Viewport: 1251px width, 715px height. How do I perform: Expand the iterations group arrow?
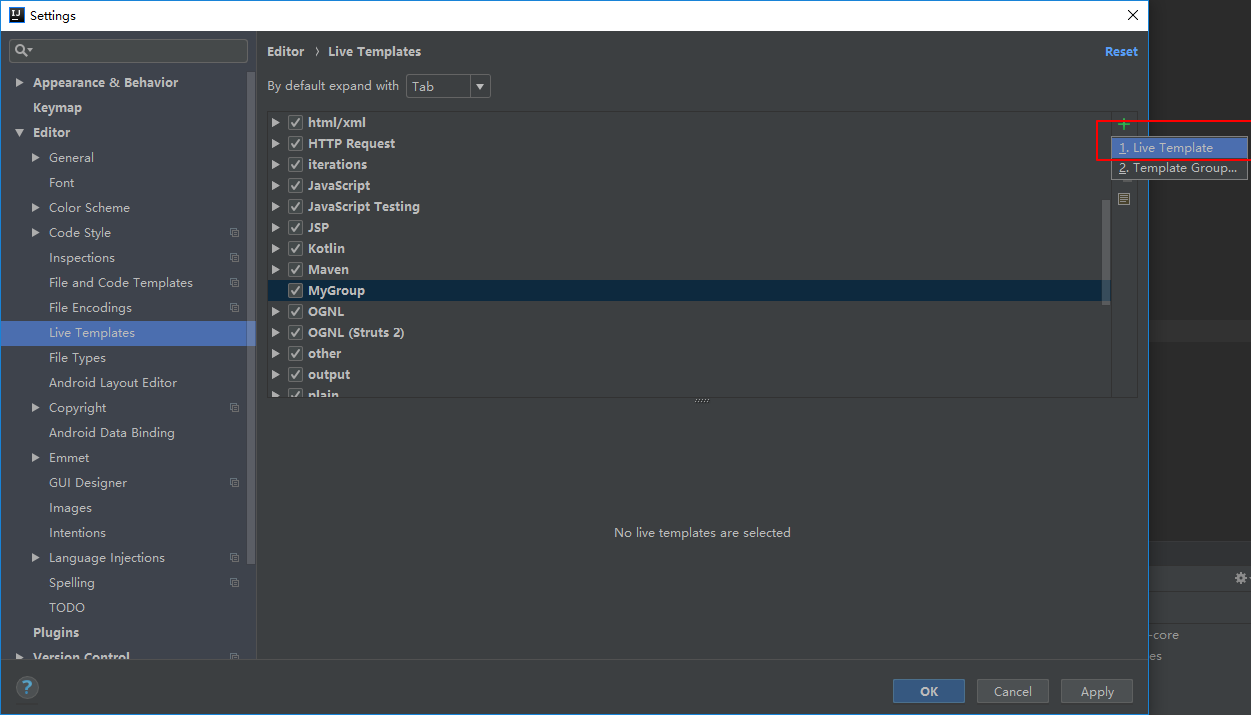point(277,164)
